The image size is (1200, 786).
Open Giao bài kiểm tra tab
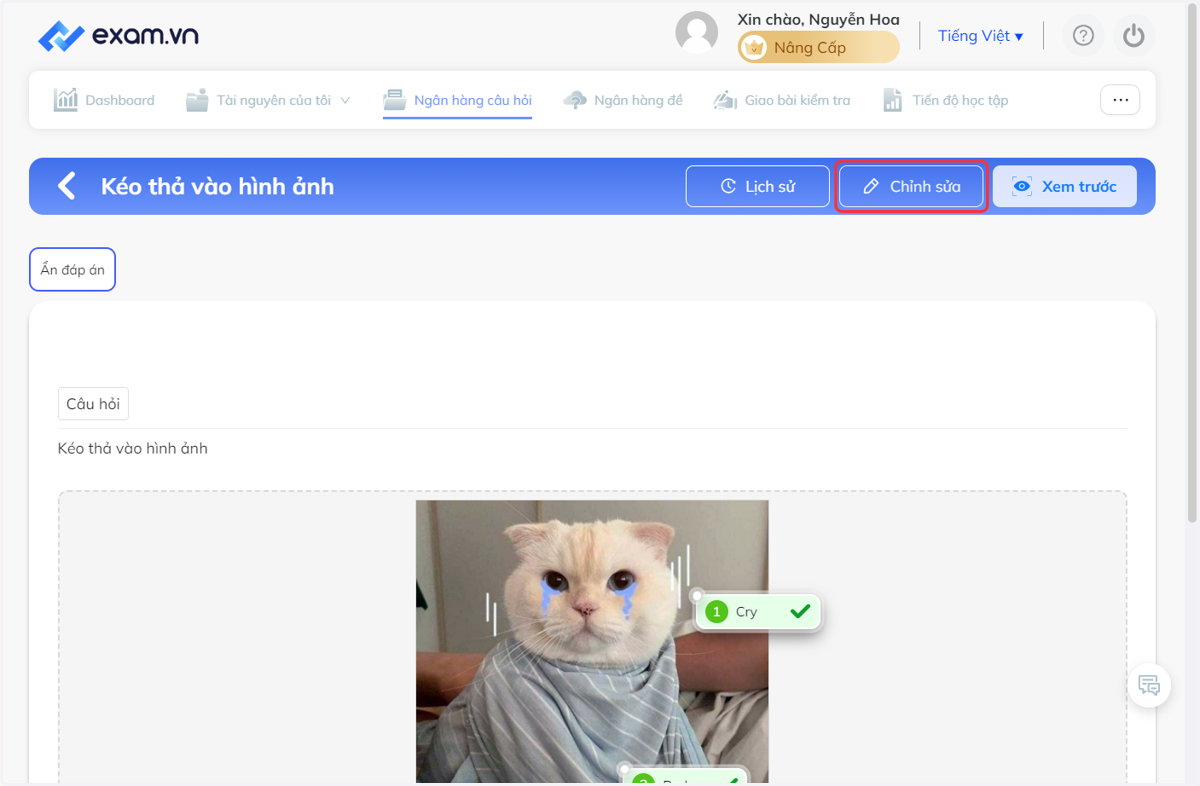tap(781, 100)
